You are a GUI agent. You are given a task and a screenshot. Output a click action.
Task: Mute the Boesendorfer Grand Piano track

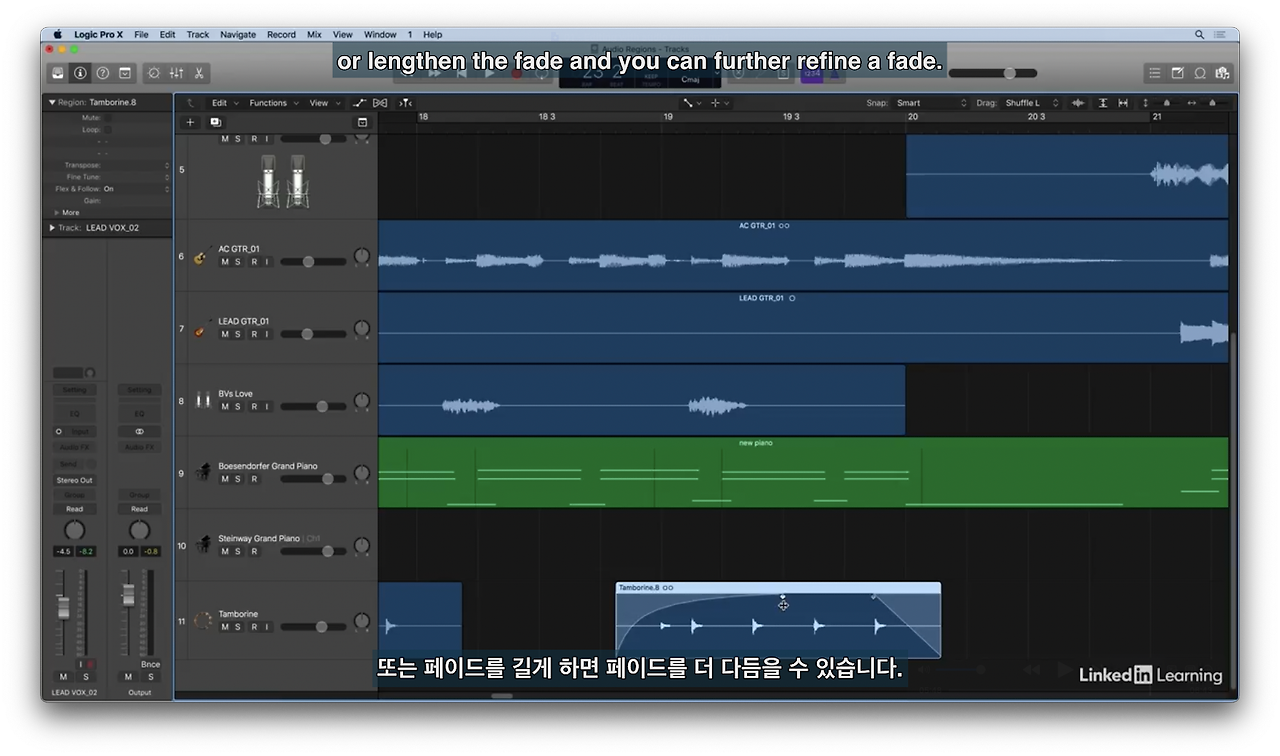pos(225,479)
